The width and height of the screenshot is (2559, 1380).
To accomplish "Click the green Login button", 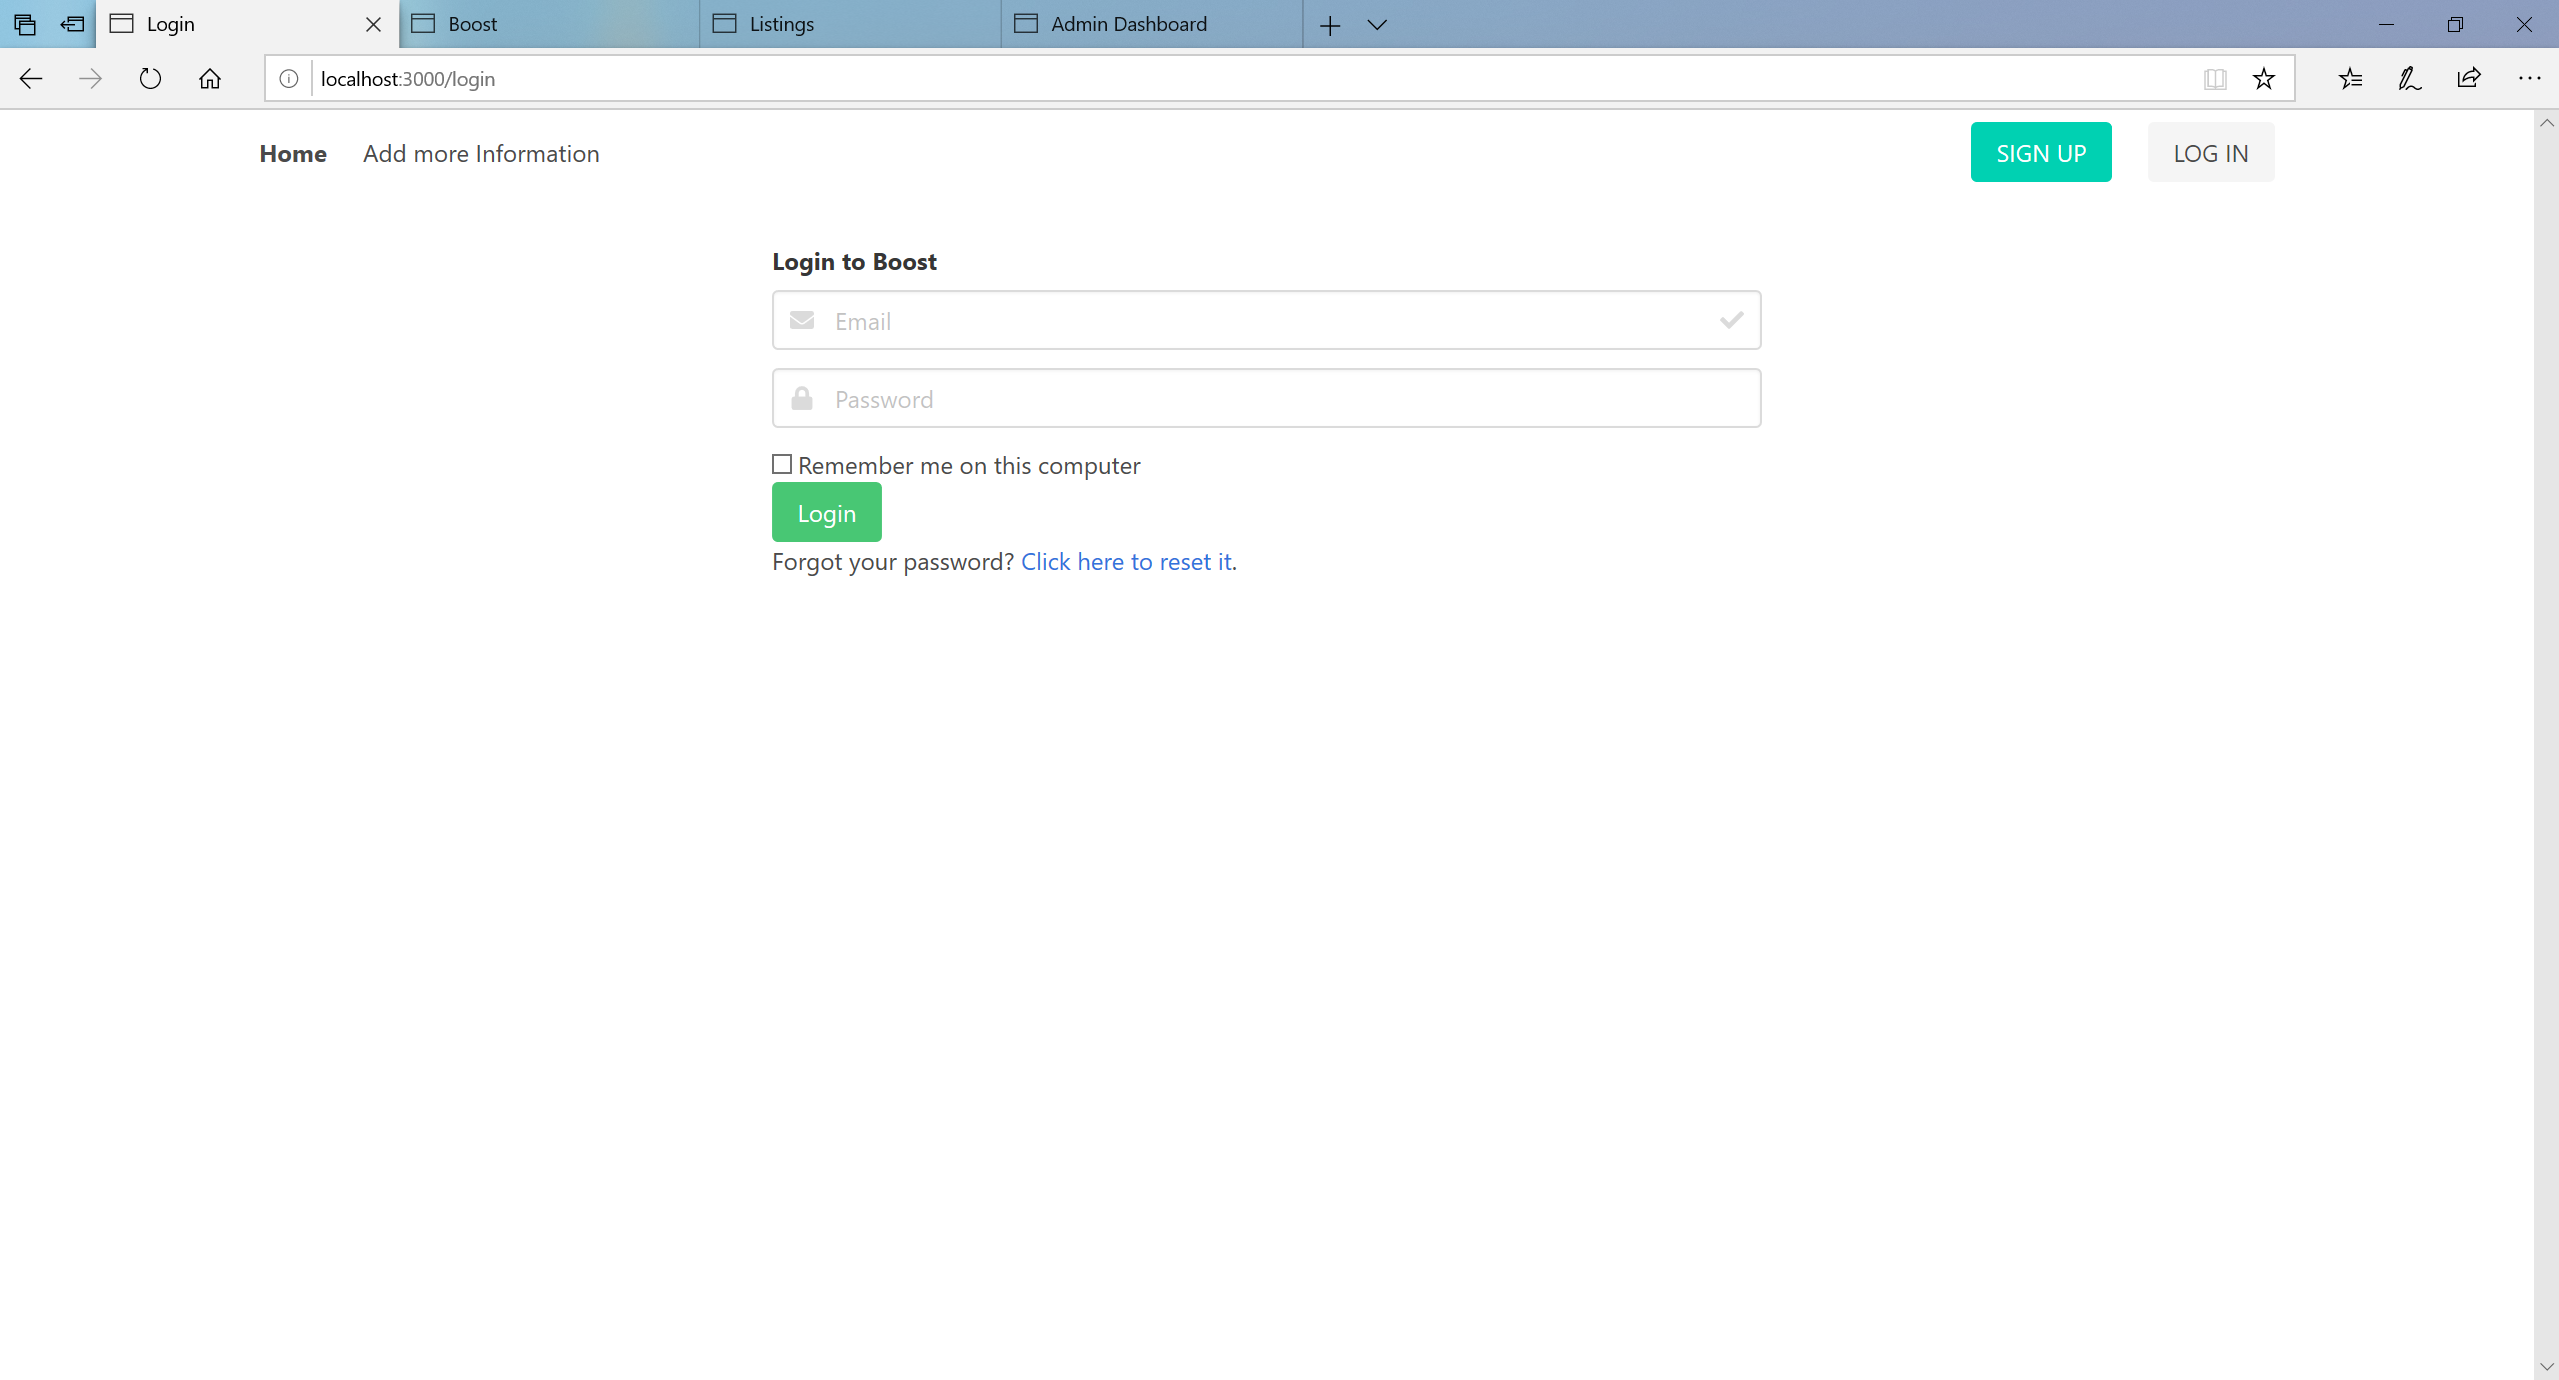I will tap(826, 513).
